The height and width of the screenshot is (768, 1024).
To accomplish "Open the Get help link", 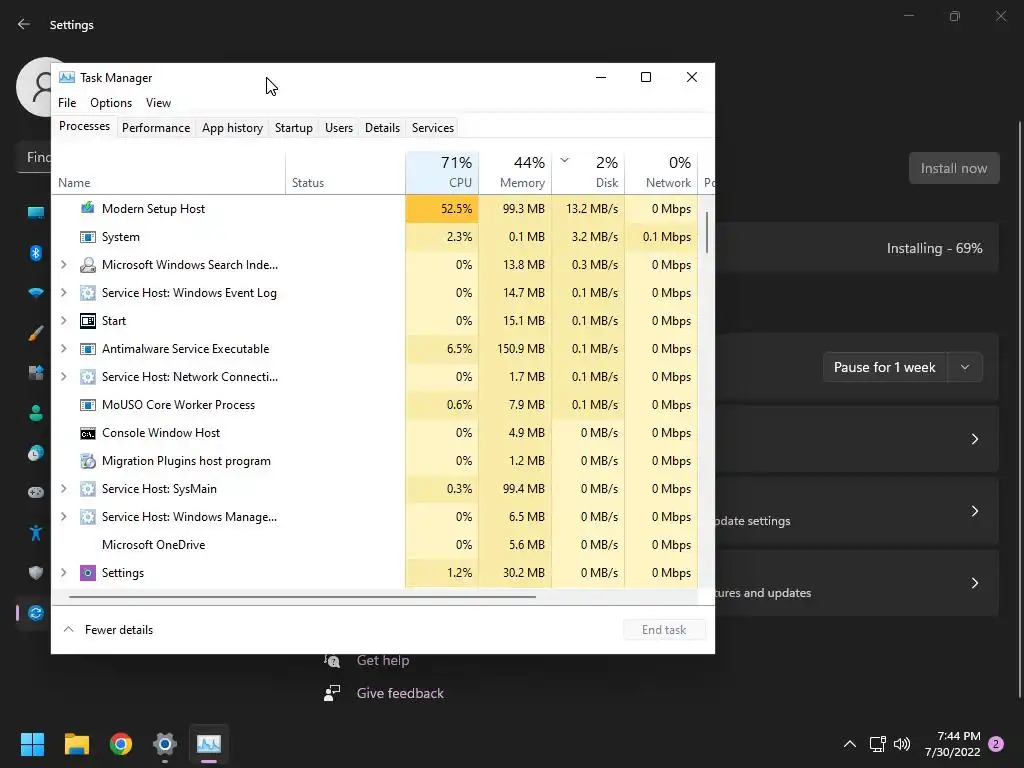I will coord(383,660).
